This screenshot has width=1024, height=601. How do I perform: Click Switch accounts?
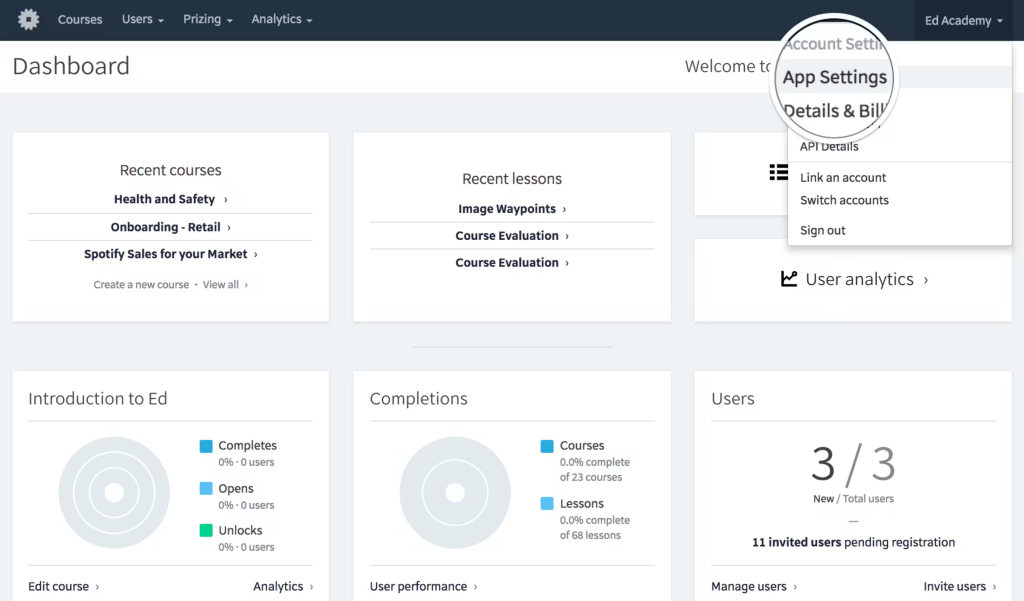coord(844,200)
